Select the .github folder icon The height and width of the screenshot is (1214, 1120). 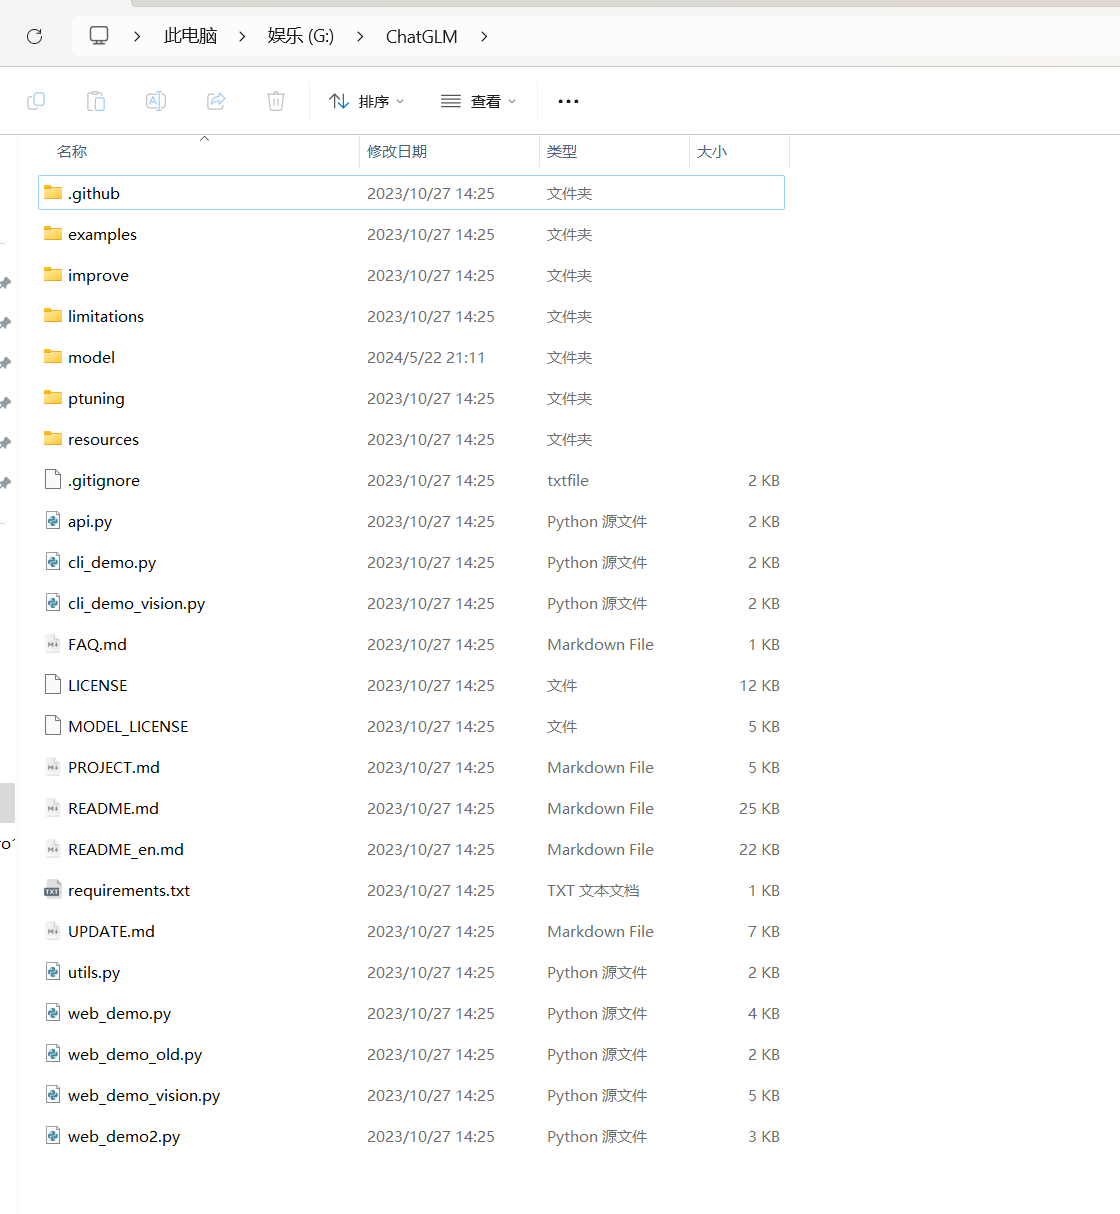click(x=53, y=192)
